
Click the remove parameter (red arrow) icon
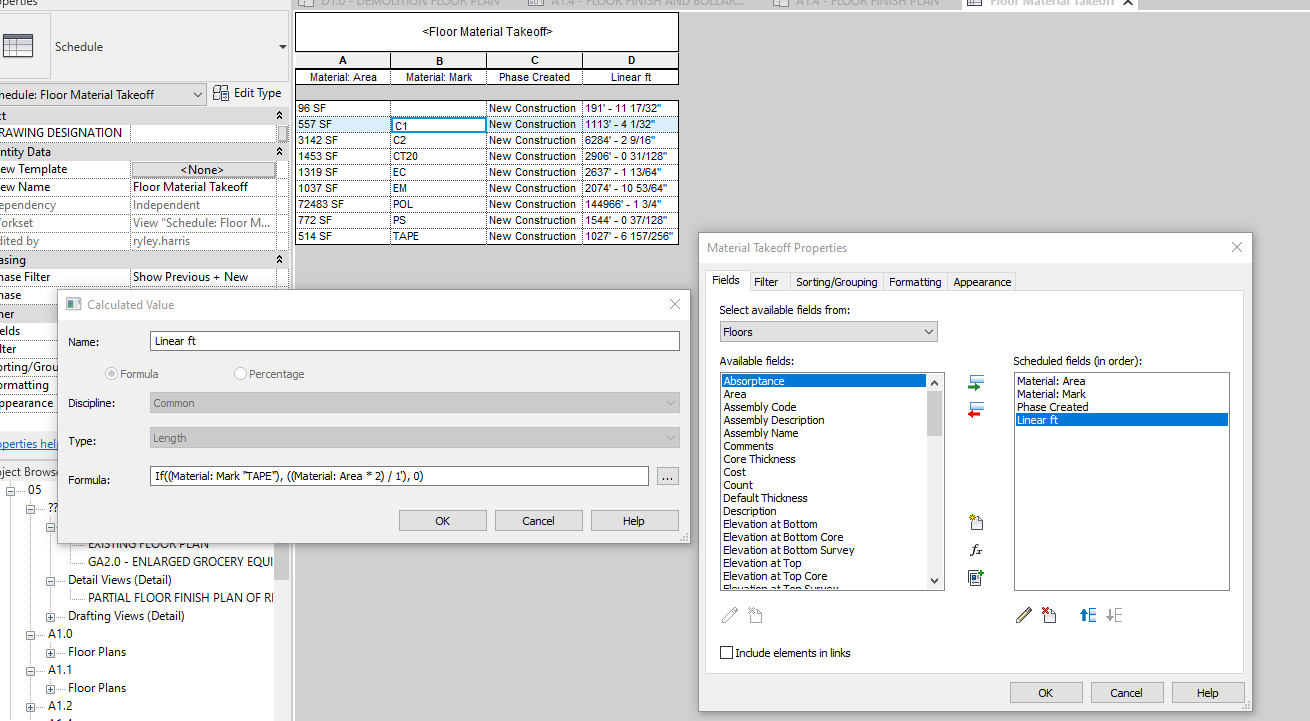976,410
